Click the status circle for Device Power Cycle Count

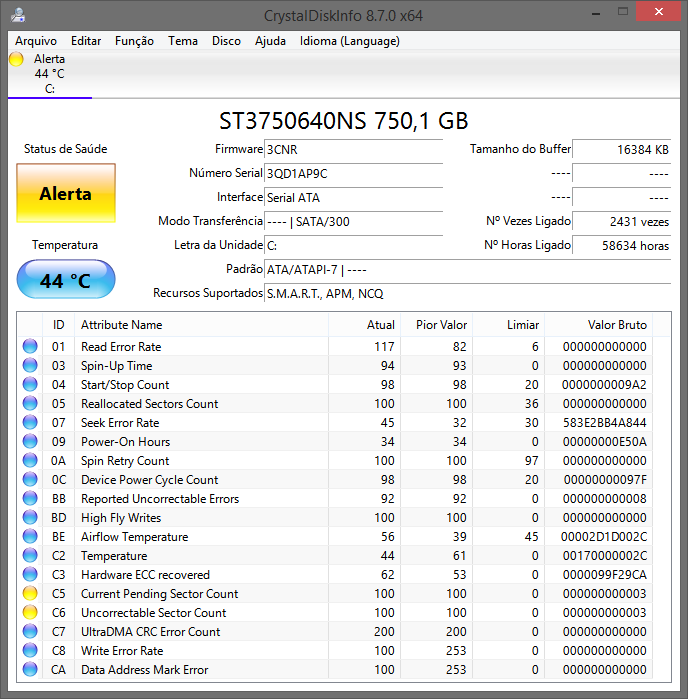(30, 479)
